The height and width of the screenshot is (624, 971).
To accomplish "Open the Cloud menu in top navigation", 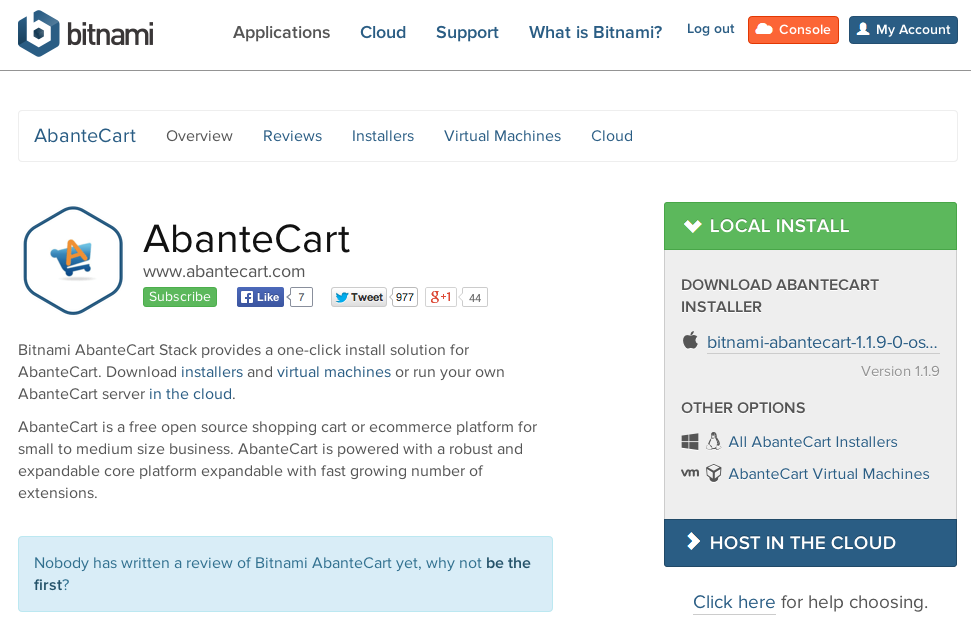I will [x=383, y=32].
